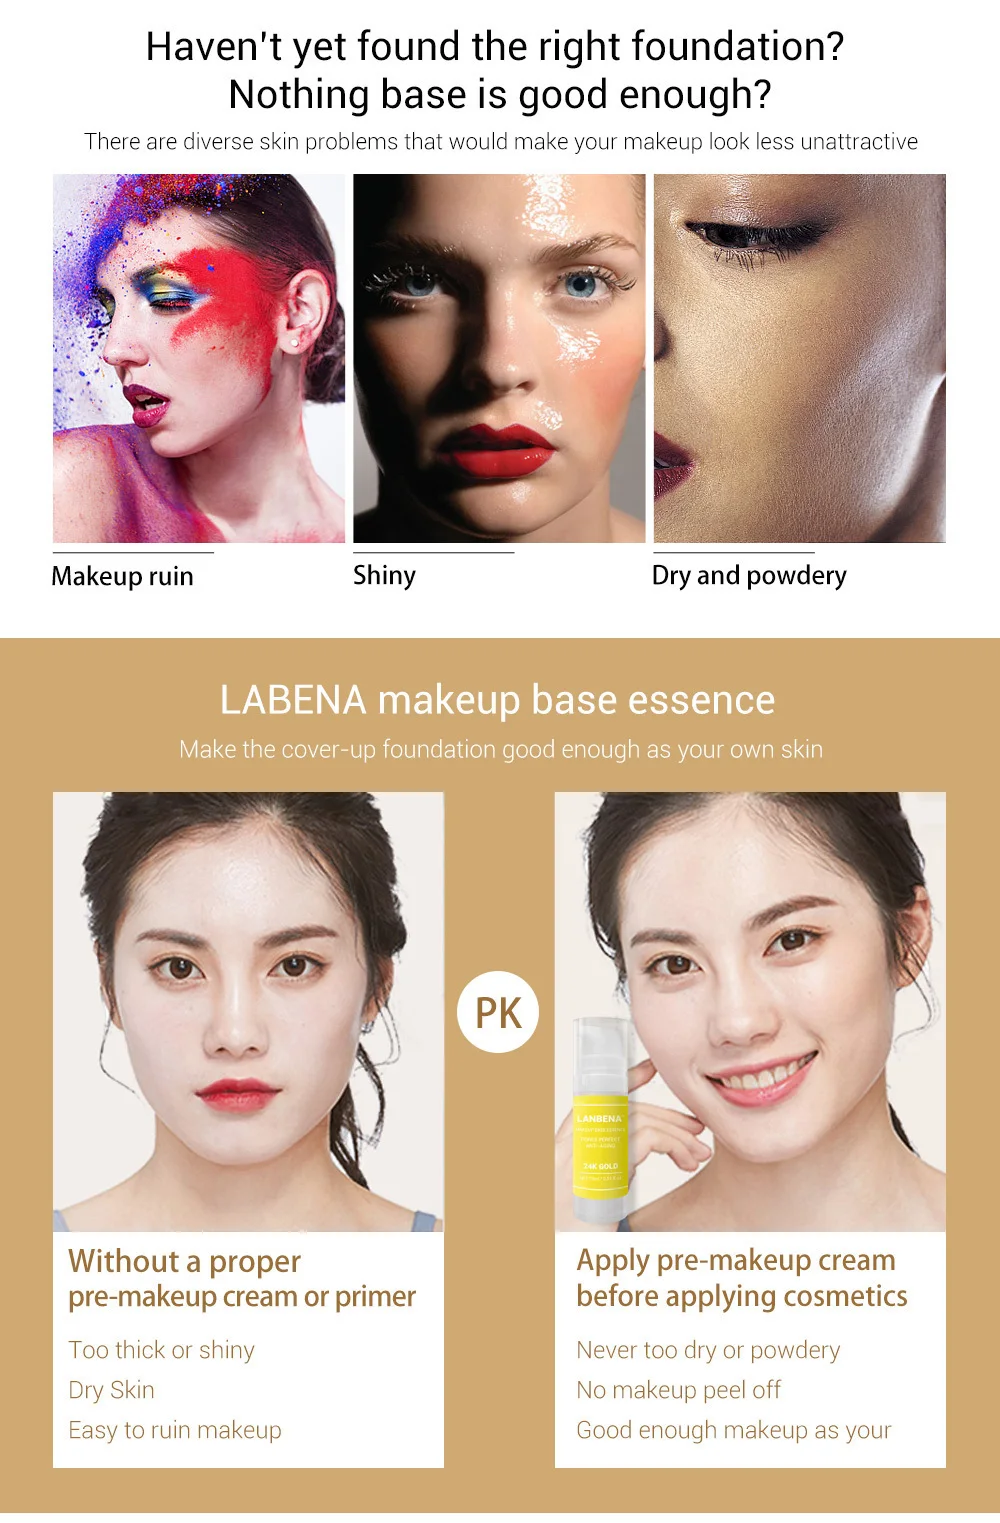Open the Shiny face photo

click(x=499, y=358)
